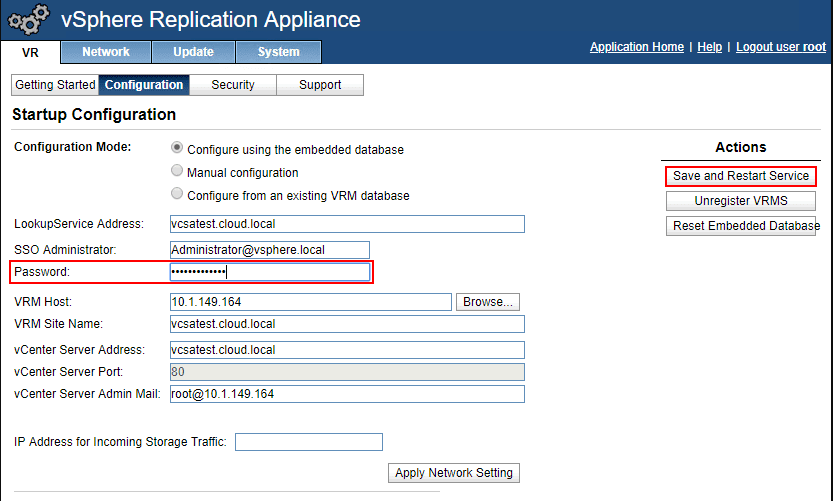Viewport: 833px width, 501px height.
Task: Click the 'Configuration Mode:' label
Action: [72, 147]
